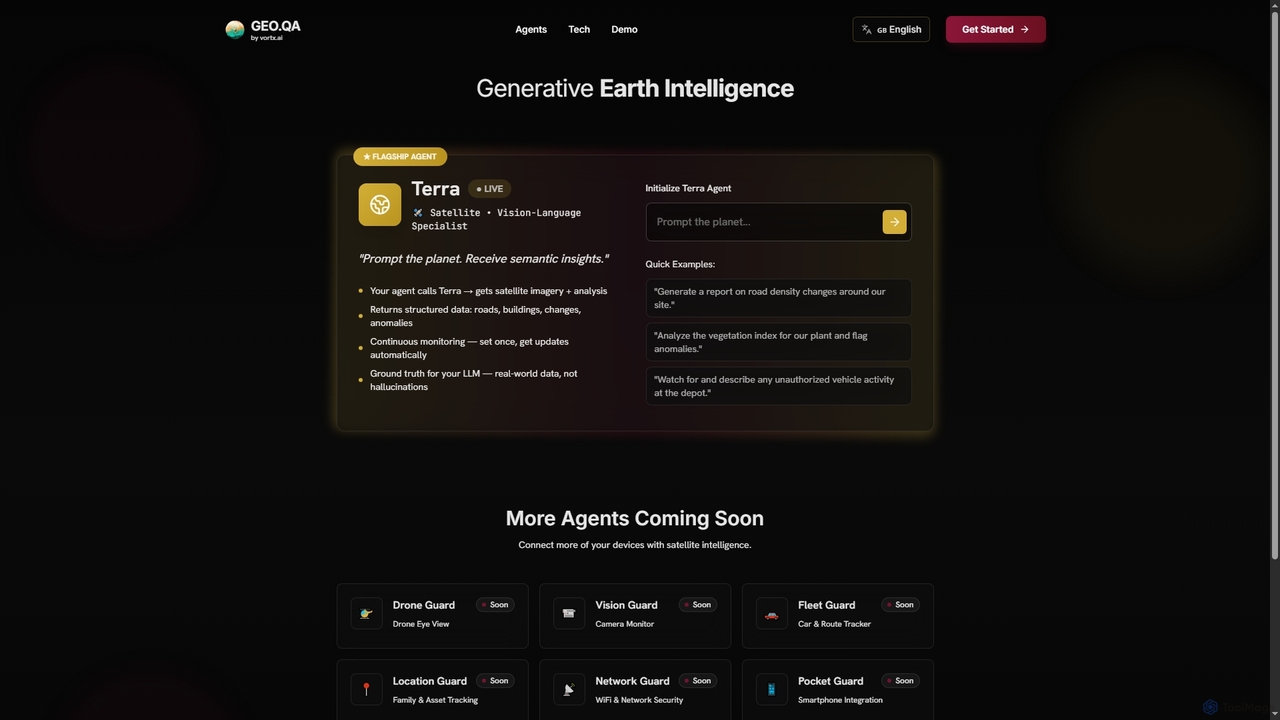Click the 'Ground truth for your LLM' bullet
Viewport: 1280px width, 720px height.
click(473, 380)
